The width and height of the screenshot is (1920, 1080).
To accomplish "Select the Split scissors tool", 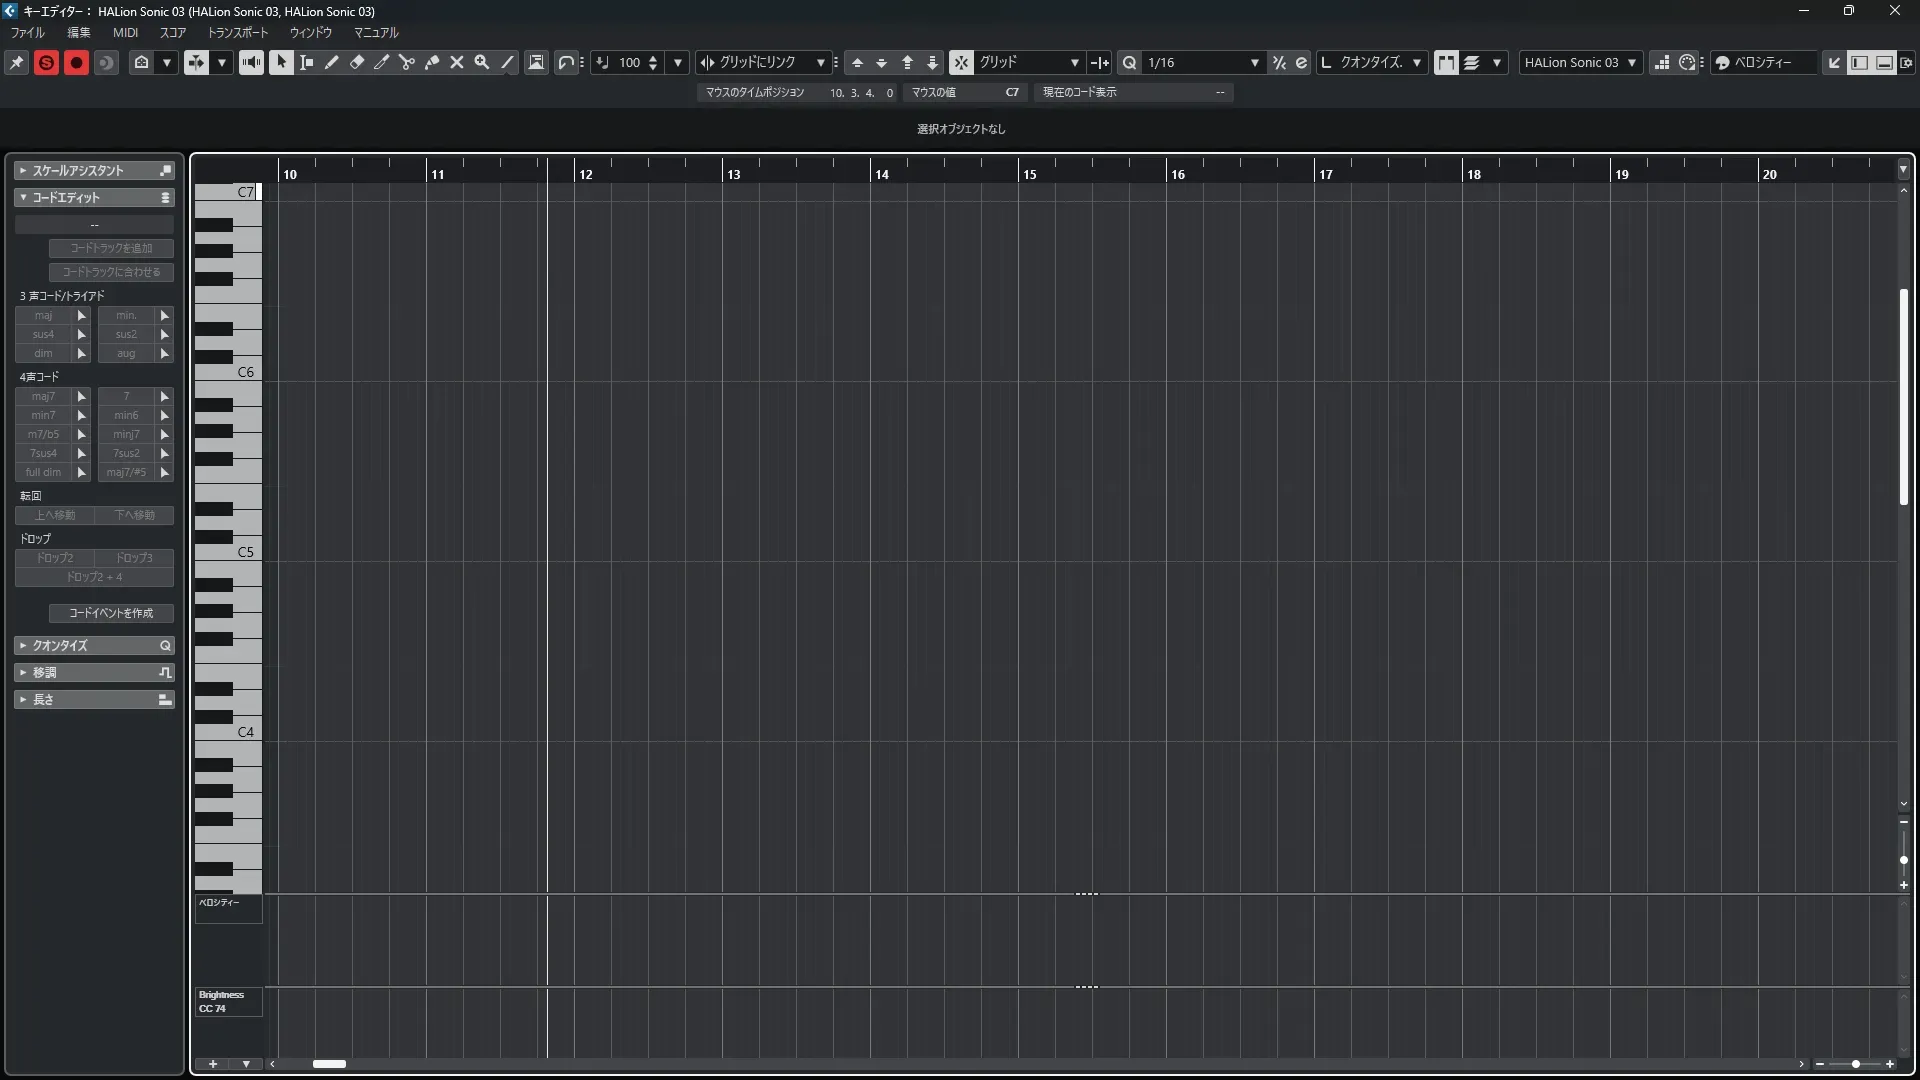I will pos(406,62).
